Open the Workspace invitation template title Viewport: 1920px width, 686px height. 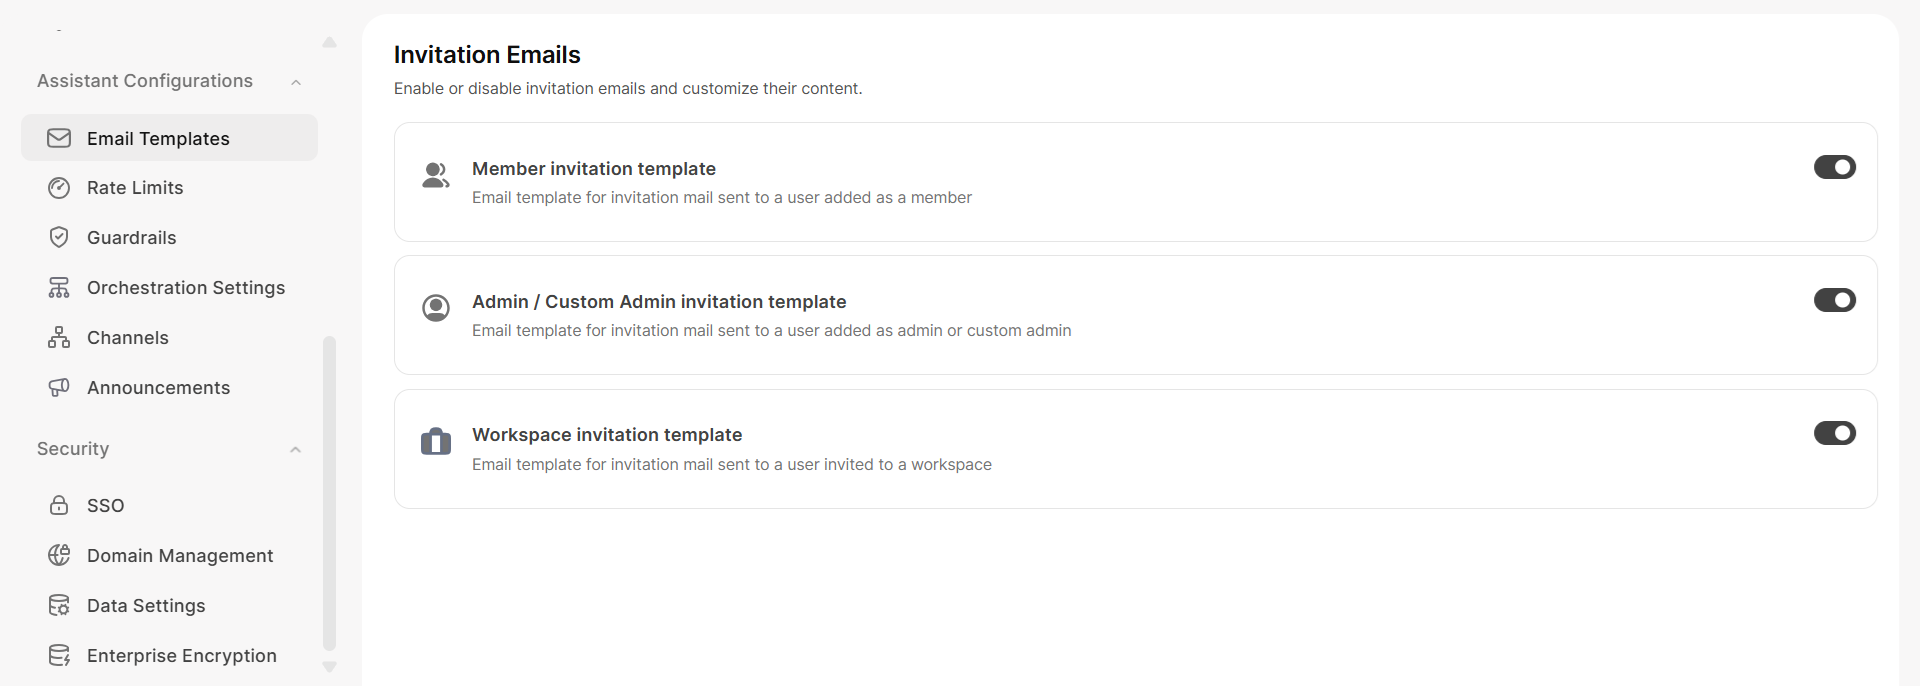[x=607, y=435]
